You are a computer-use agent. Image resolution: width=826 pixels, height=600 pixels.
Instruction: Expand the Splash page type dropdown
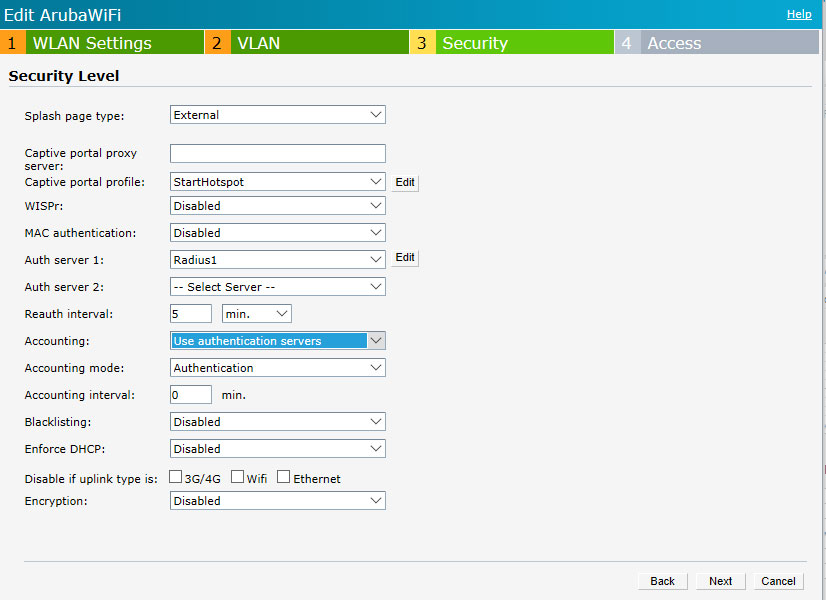(x=277, y=115)
